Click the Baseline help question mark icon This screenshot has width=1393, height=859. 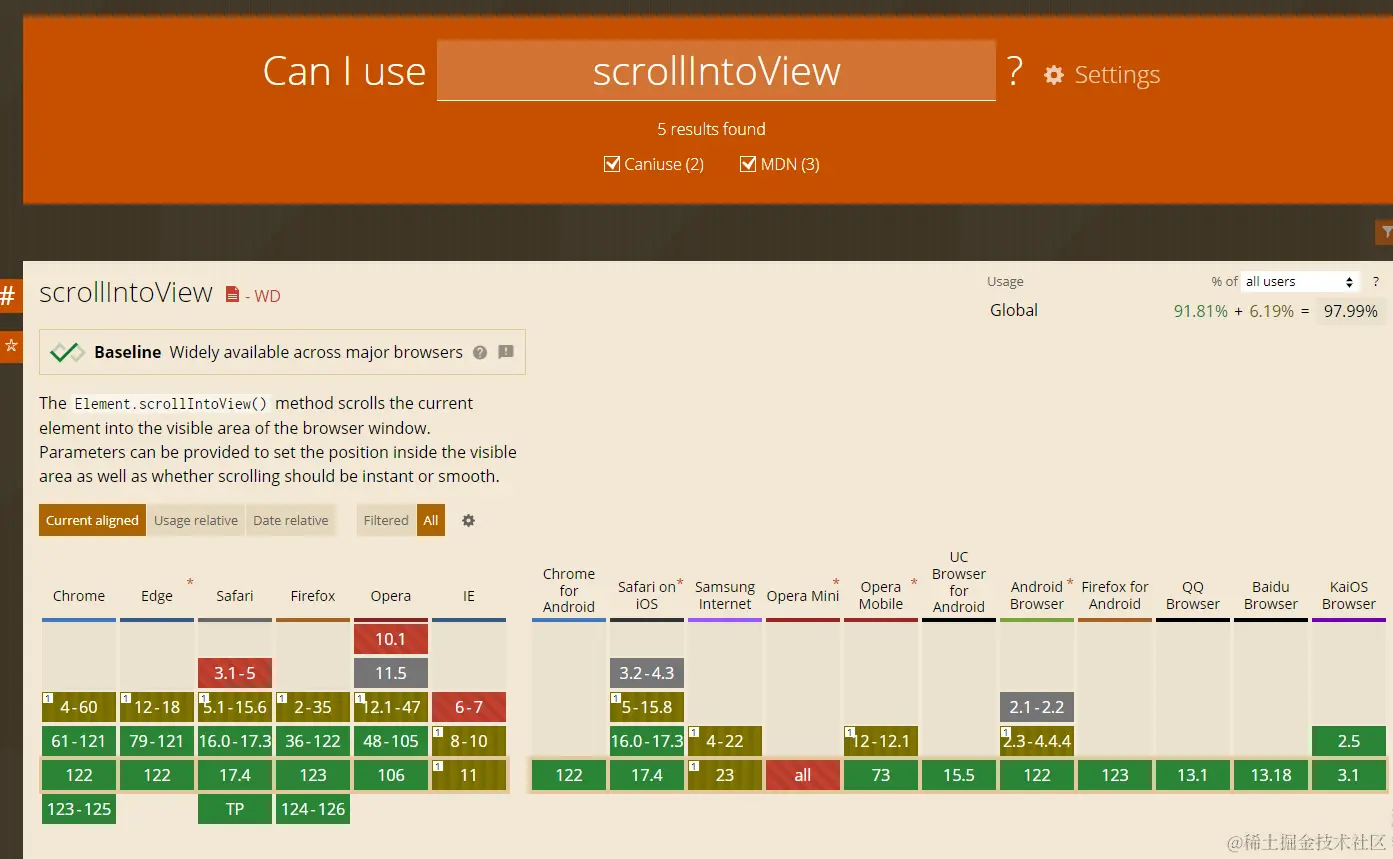pyautogui.click(x=480, y=352)
